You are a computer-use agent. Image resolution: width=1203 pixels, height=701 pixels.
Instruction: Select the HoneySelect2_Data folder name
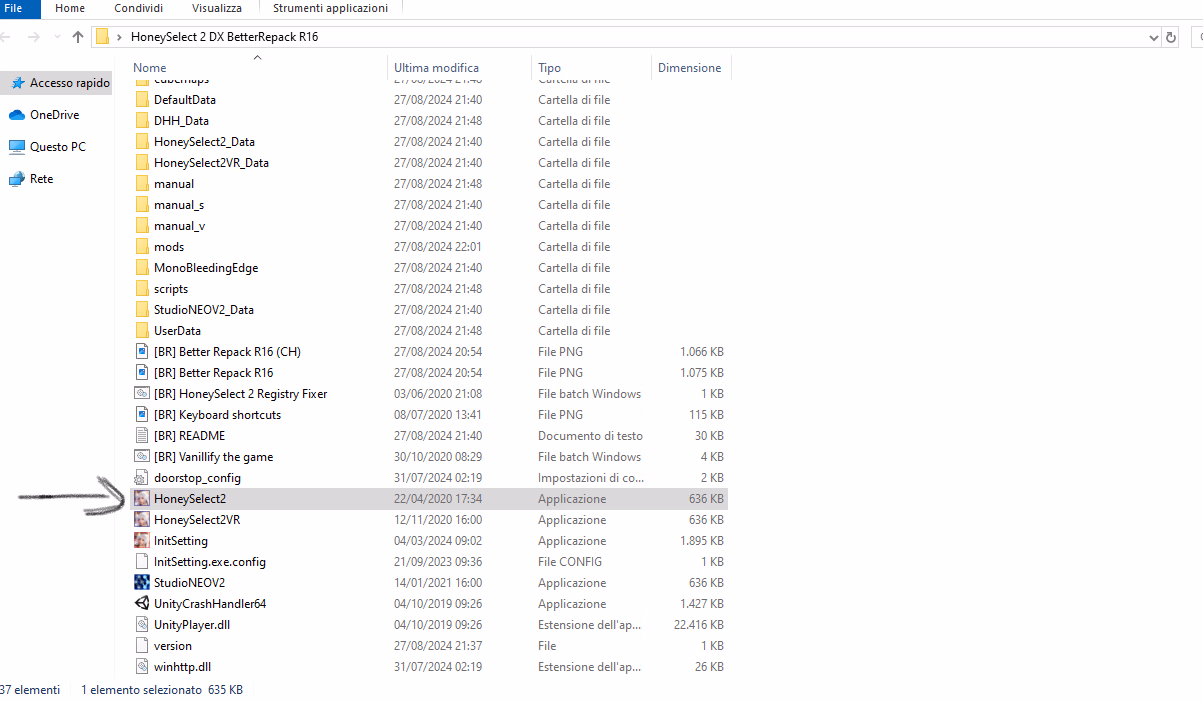204,141
